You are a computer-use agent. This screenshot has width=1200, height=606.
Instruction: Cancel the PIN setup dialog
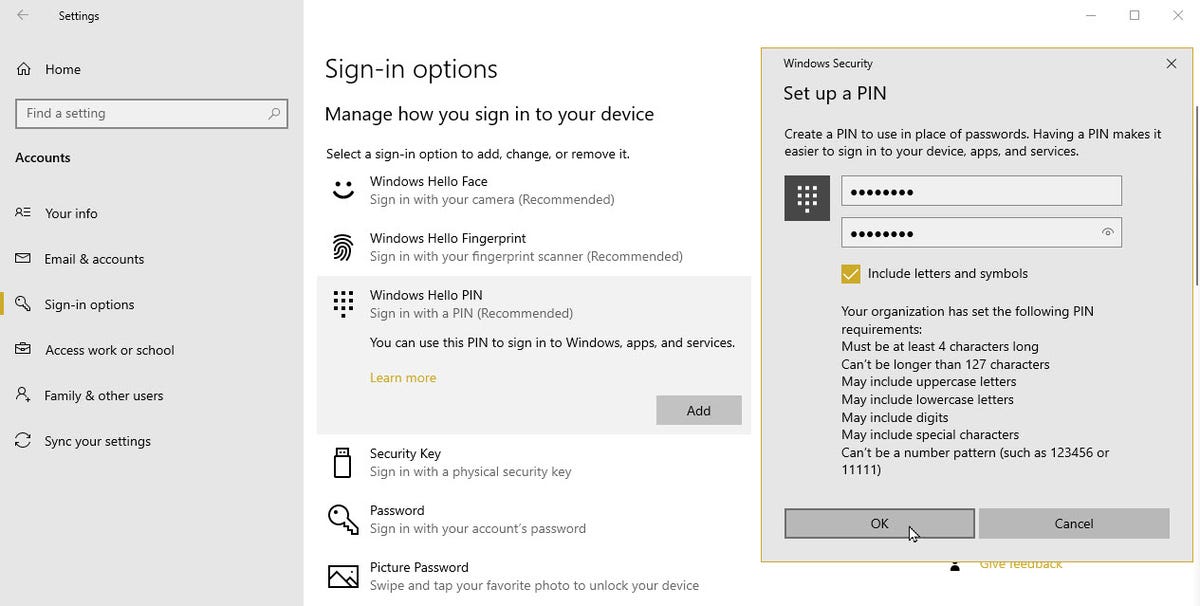[1074, 523]
